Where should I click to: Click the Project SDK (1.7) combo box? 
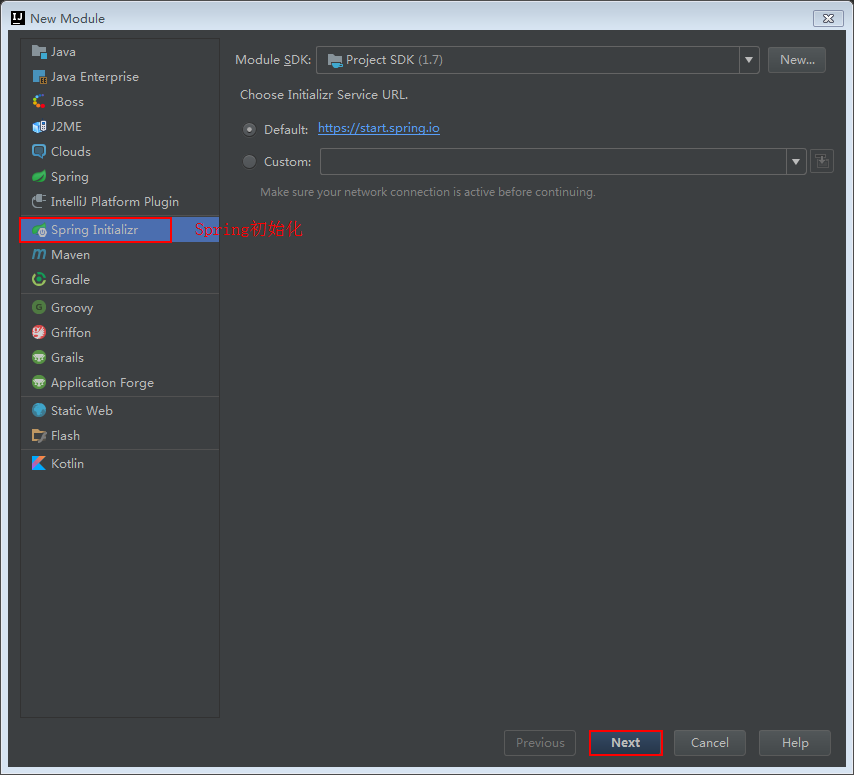click(538, 60)
